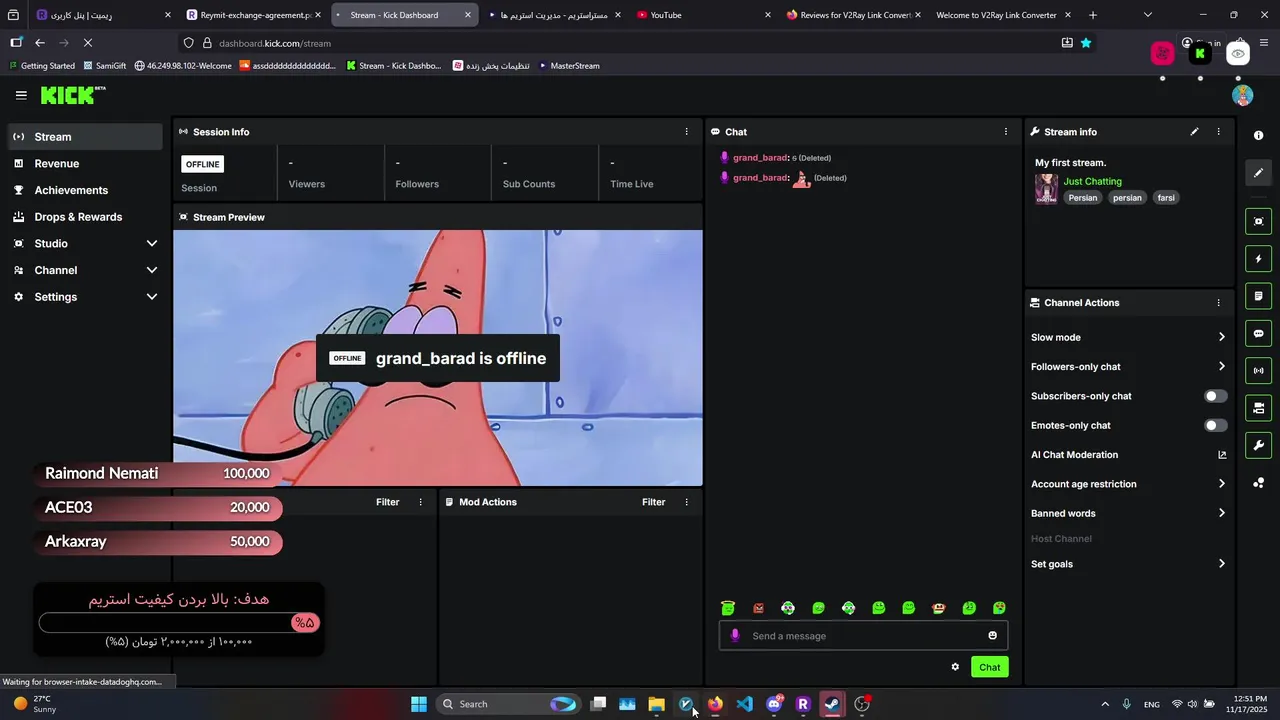This screenshot has height=720, width=1280.
Task: Open Banned words settings
Action: click(1128, 513)
